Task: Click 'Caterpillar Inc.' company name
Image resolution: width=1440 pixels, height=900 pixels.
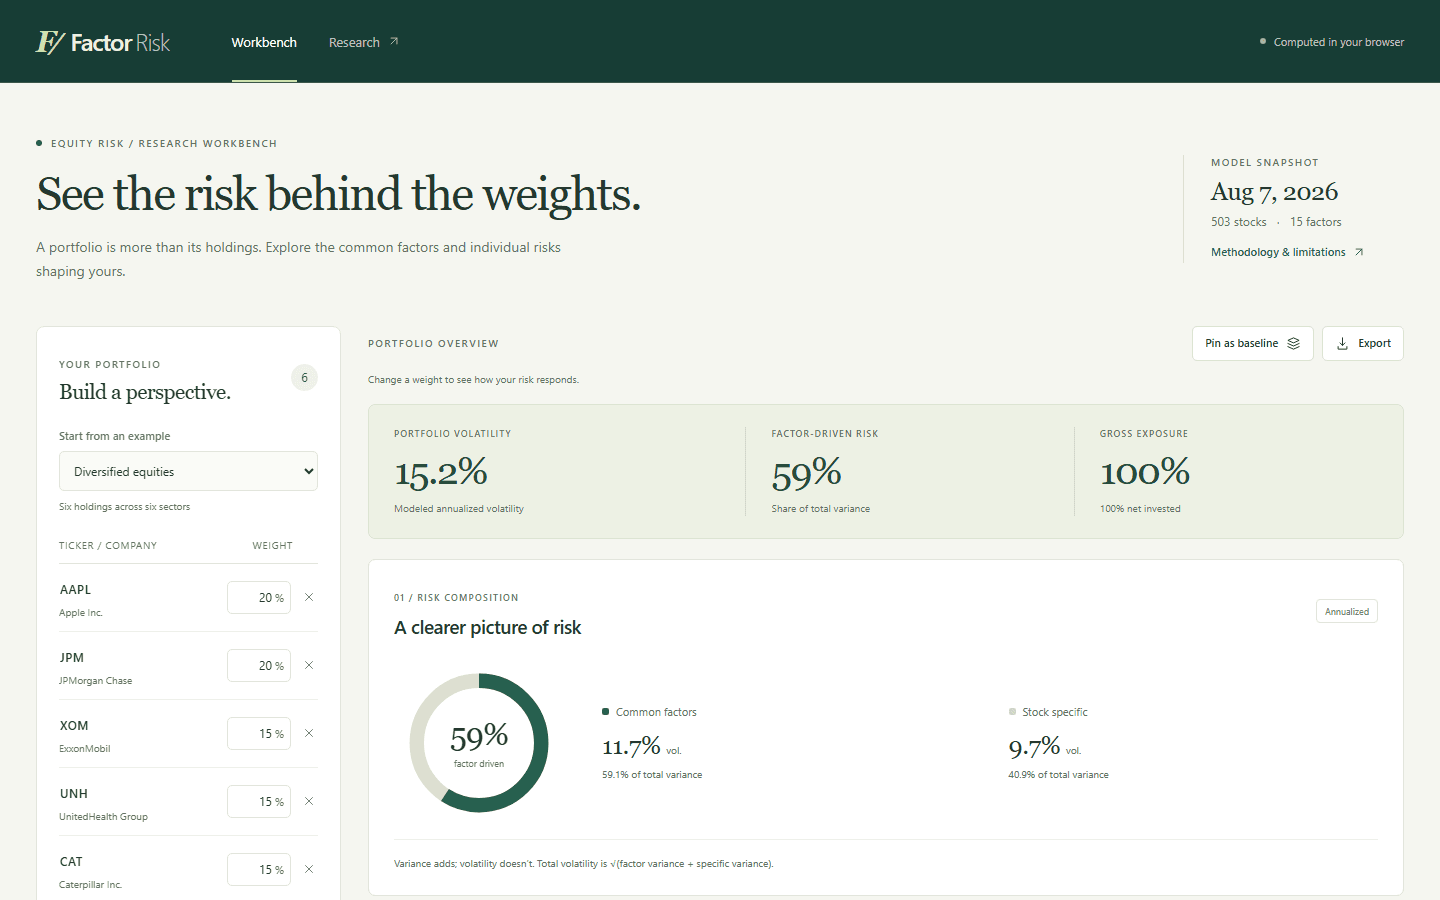Action: point(90,885)
